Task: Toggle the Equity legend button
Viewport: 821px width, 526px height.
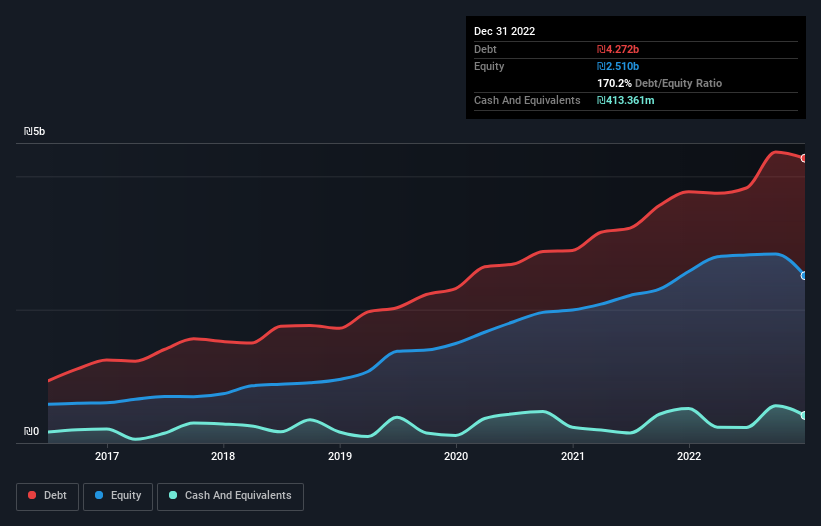Action: tap(118, 496)
